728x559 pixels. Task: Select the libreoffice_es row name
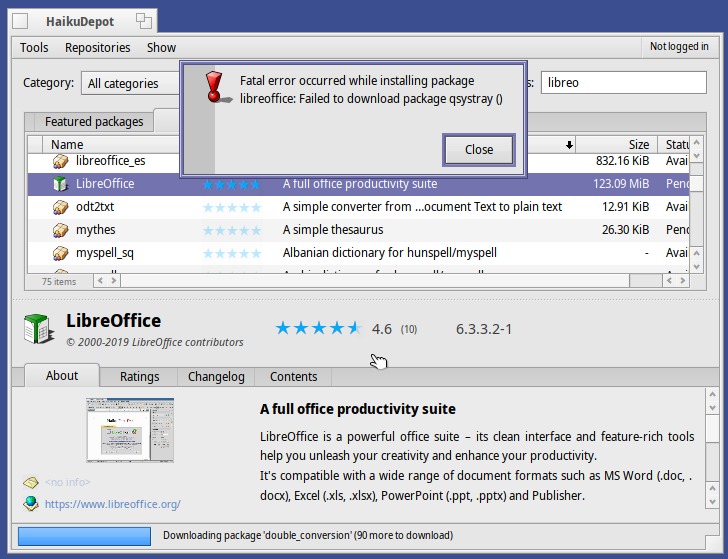(x=110, y=161)
